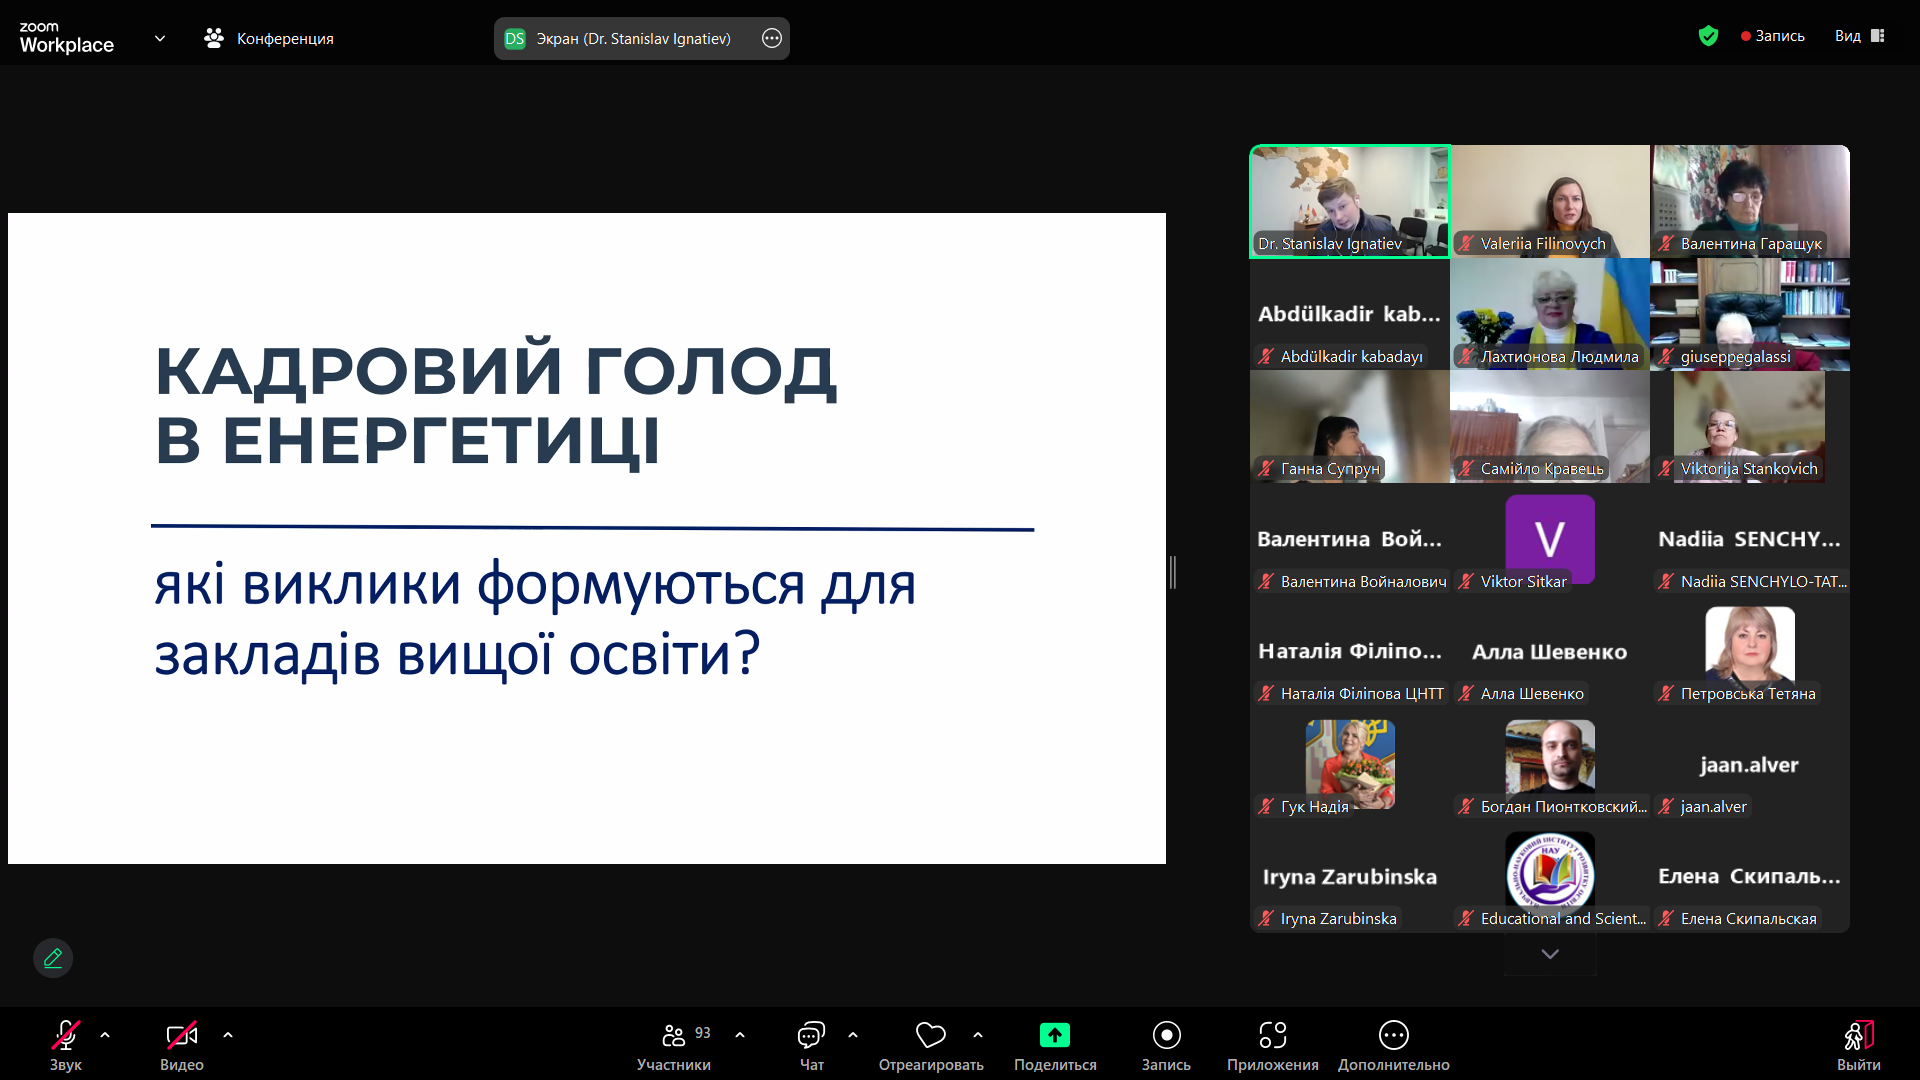This screenshot has height=1080, width=1920.
Task: Open Вид view layout menu
Action: [x=1859, y=36]
